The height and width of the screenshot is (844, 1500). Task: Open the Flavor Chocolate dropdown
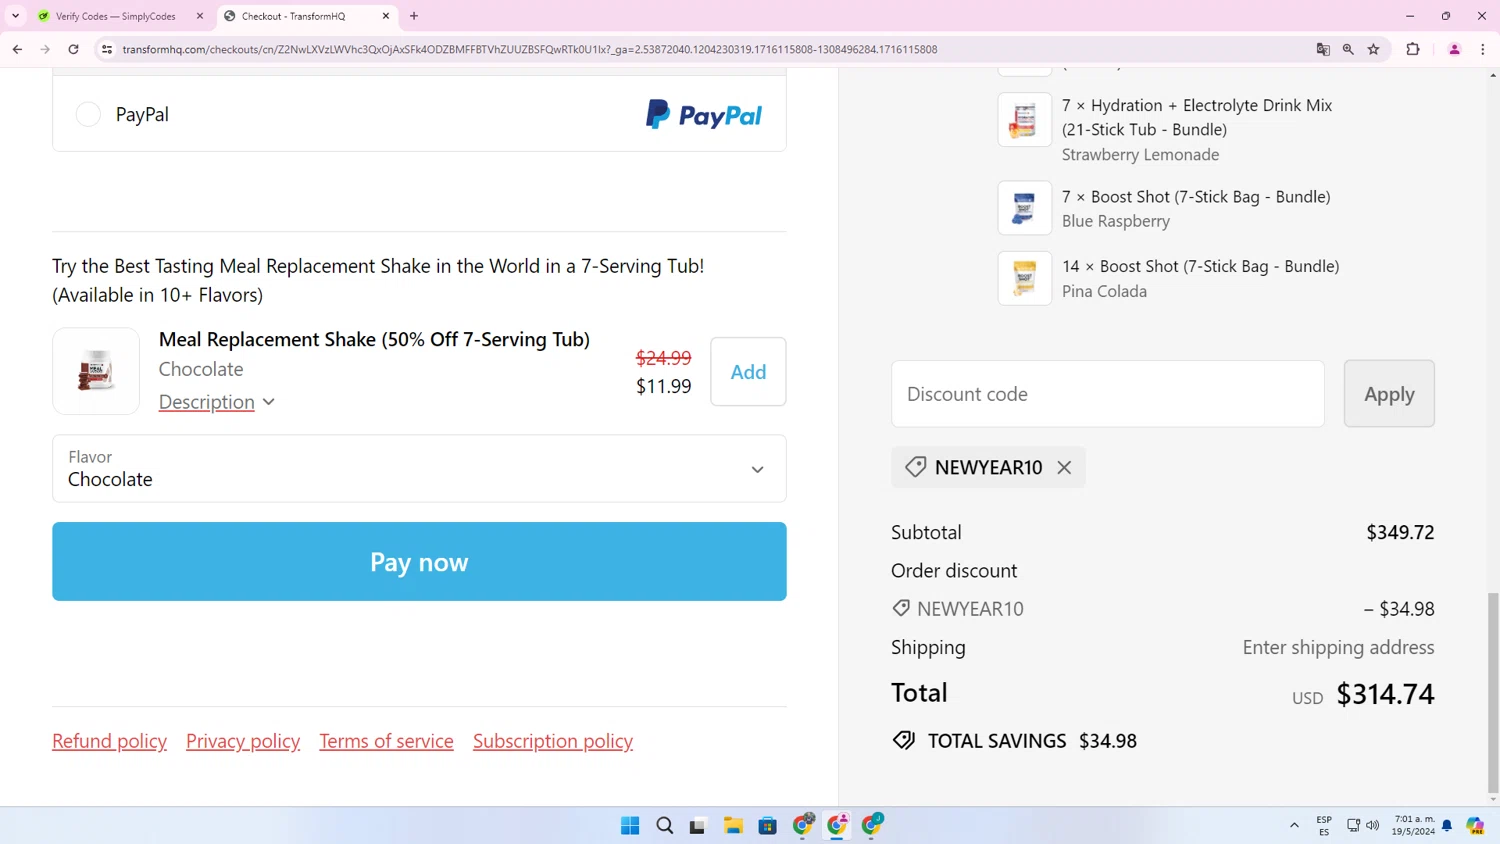point(419,468)
